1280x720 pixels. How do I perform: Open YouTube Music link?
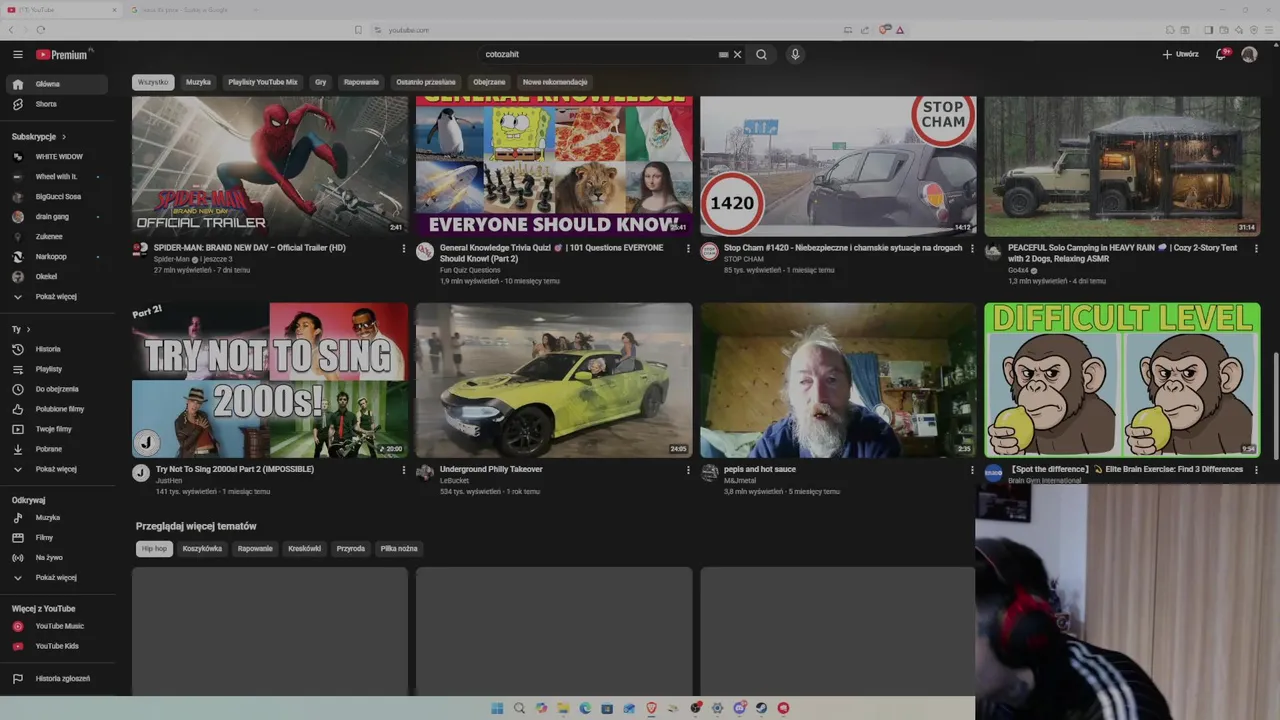pyautogui.click(x=56, y=626)
